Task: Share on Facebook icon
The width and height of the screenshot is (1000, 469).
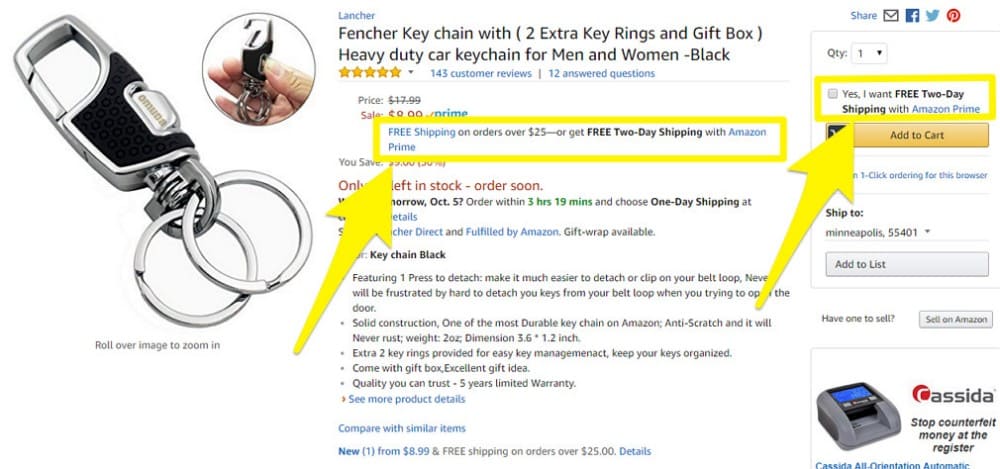Action: (x=912, y=15)
